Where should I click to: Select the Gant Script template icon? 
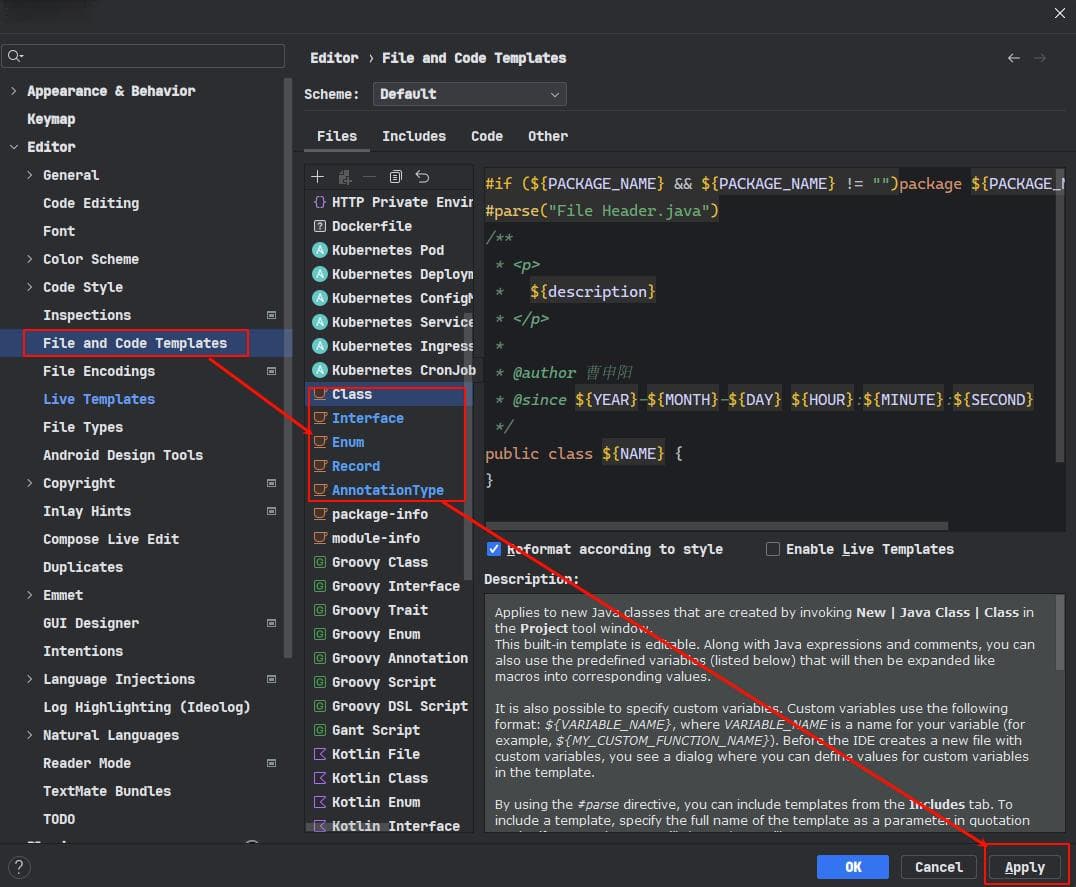[319, 731]
